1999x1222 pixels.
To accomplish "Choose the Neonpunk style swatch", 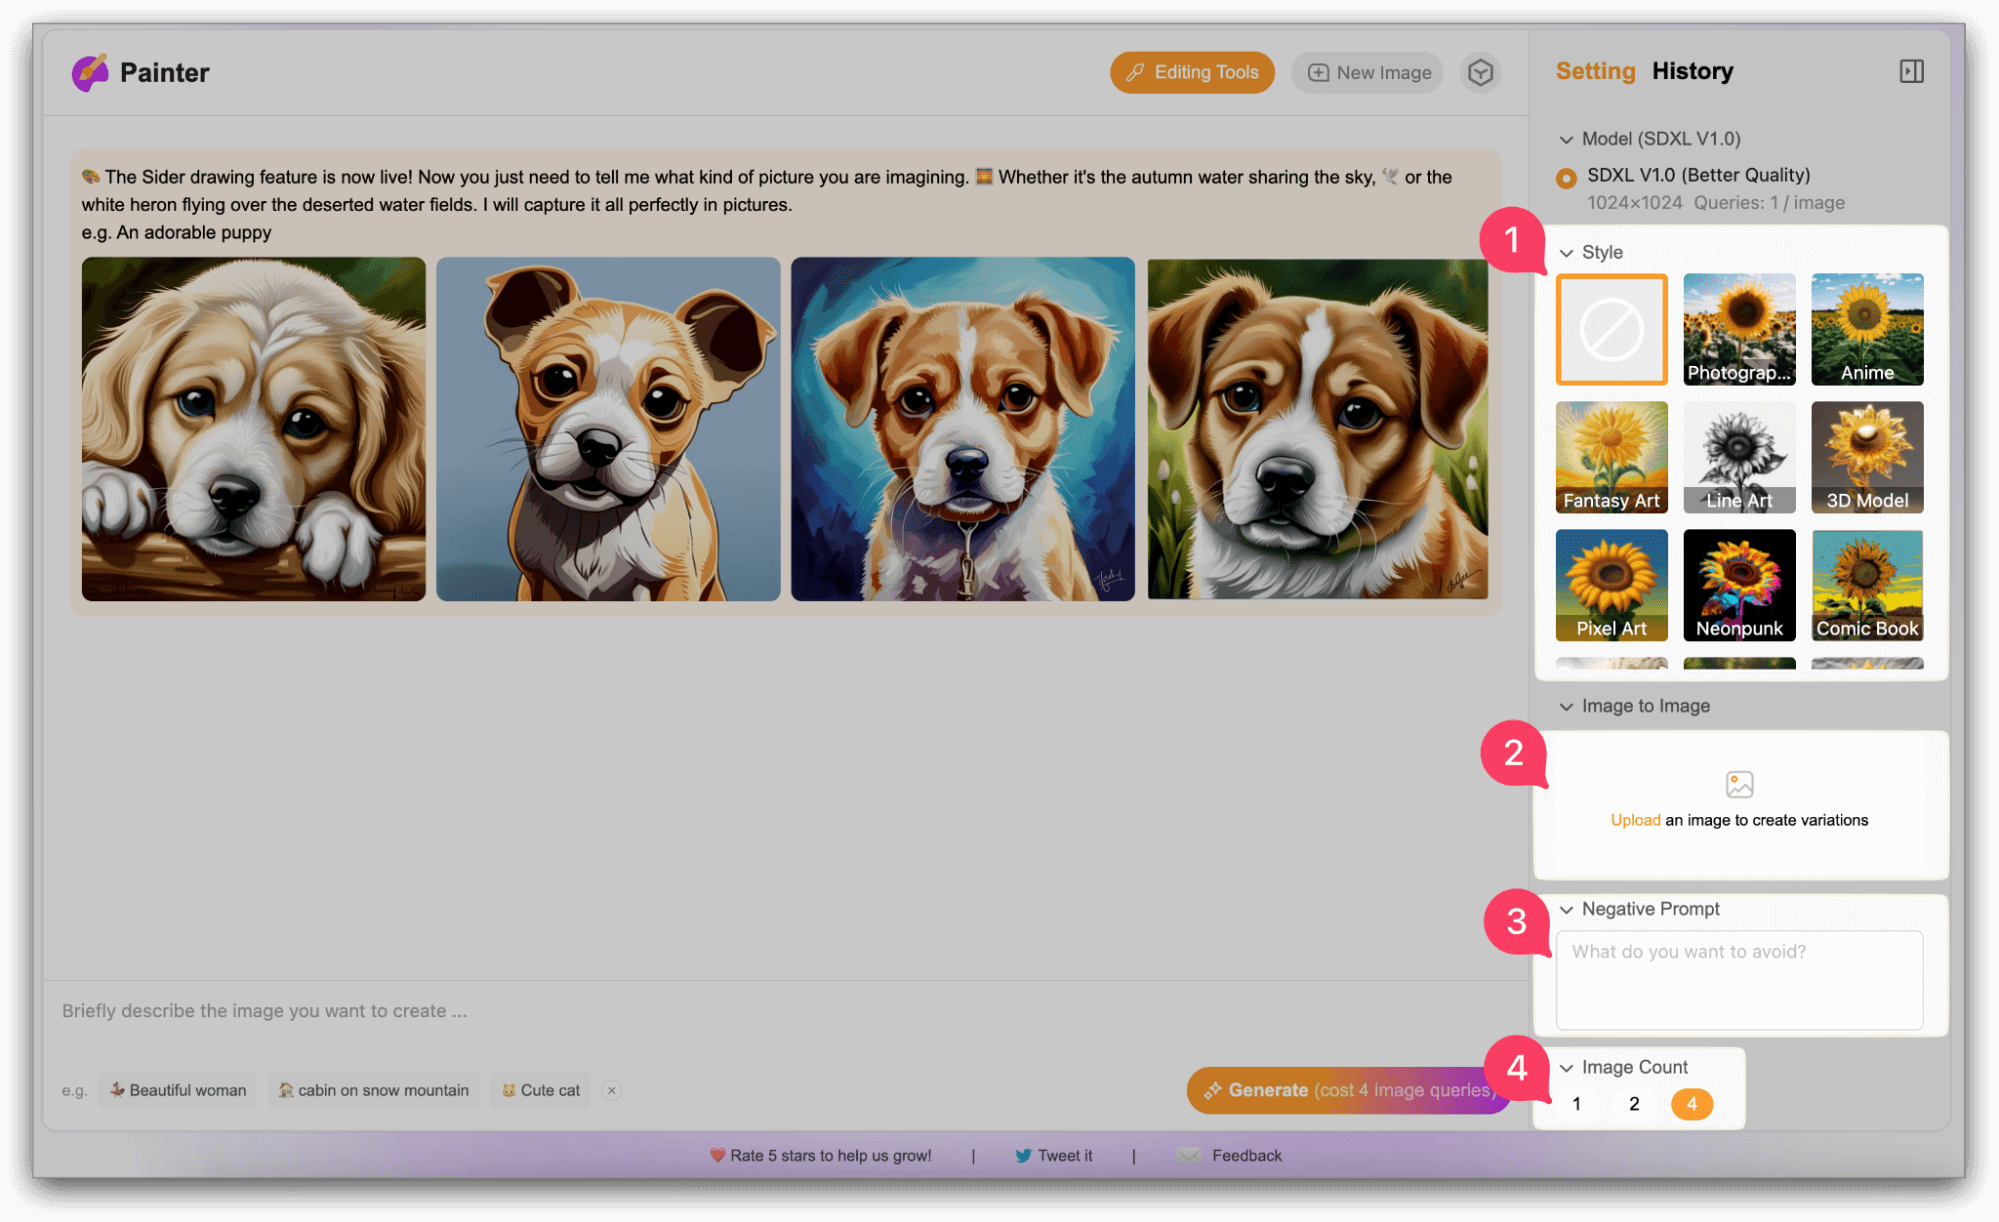I will tap(1739, 585).
